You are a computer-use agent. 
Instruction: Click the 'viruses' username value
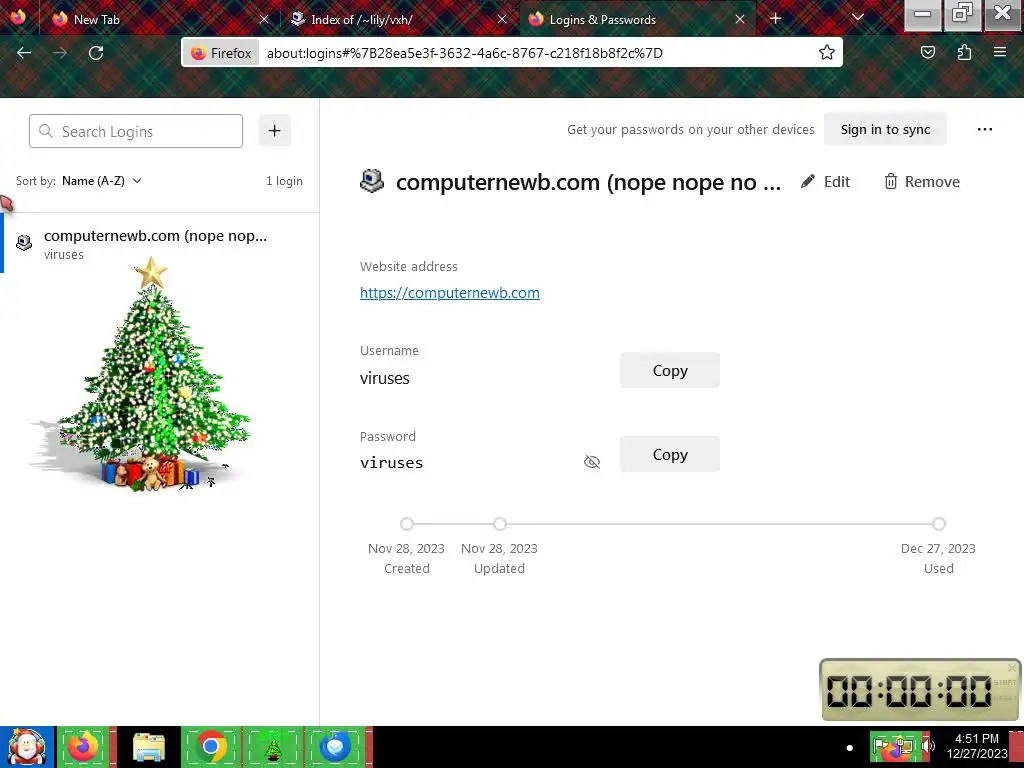[385, 379]
